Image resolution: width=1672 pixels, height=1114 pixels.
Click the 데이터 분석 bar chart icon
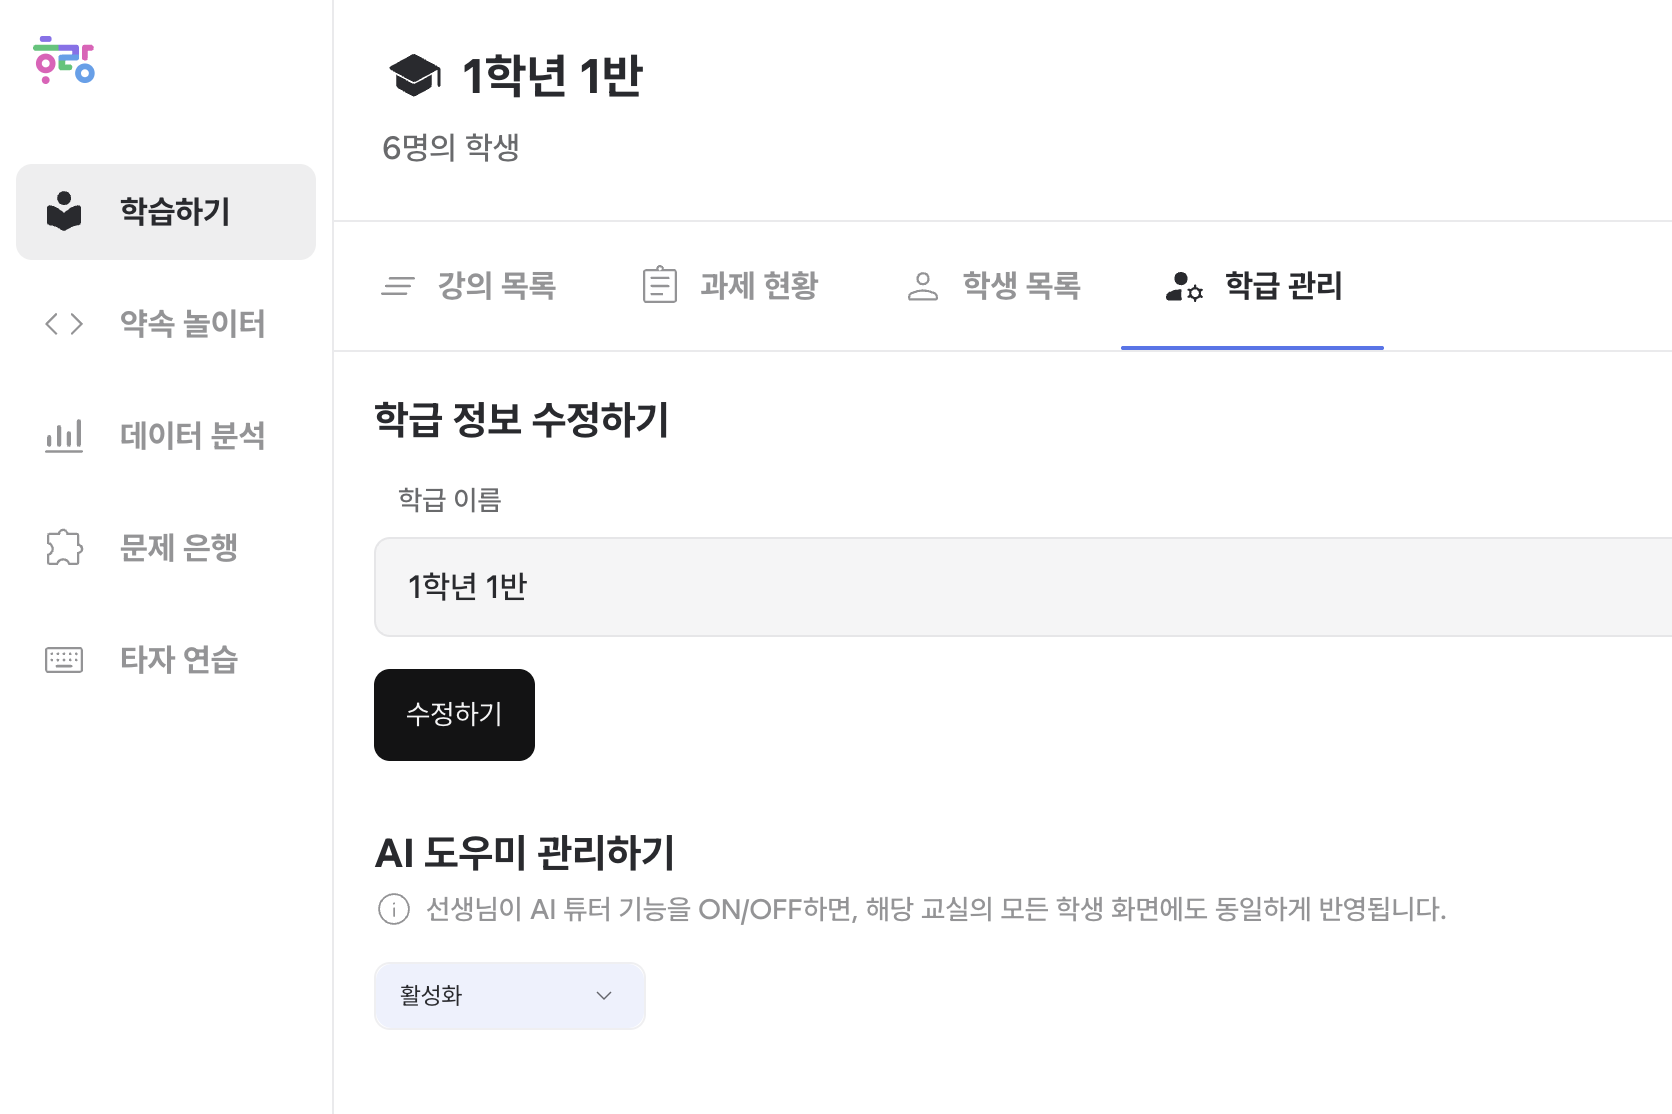click(x=64, y=436)
